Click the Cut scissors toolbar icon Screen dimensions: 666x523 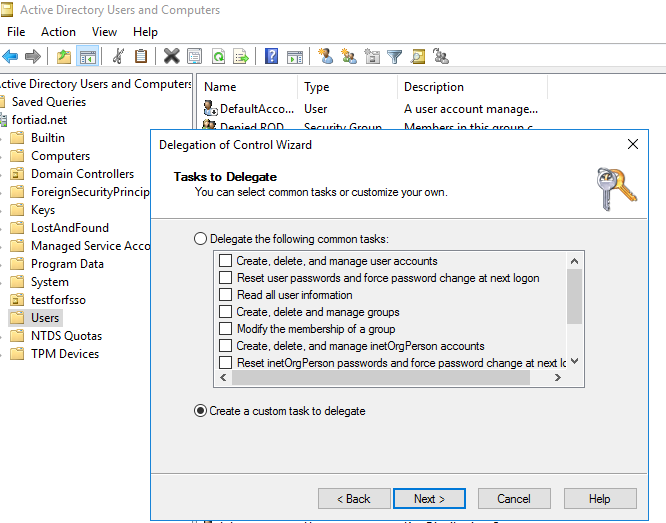(119, 57)
